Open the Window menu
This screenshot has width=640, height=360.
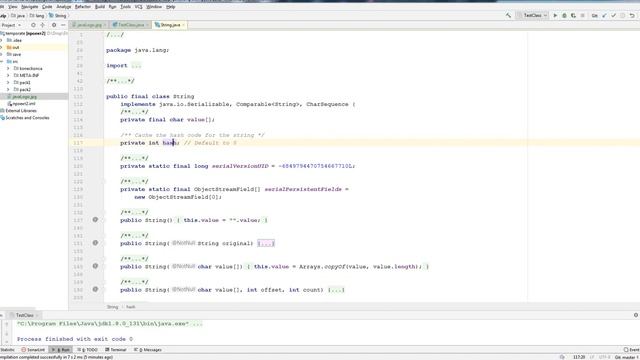click(x=154, y=7)
